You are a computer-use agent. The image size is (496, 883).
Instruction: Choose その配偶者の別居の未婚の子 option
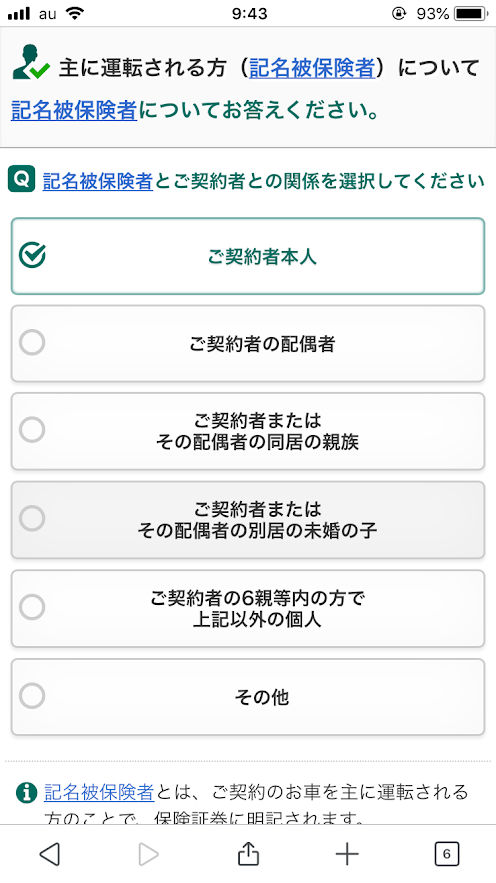point(248,520)
